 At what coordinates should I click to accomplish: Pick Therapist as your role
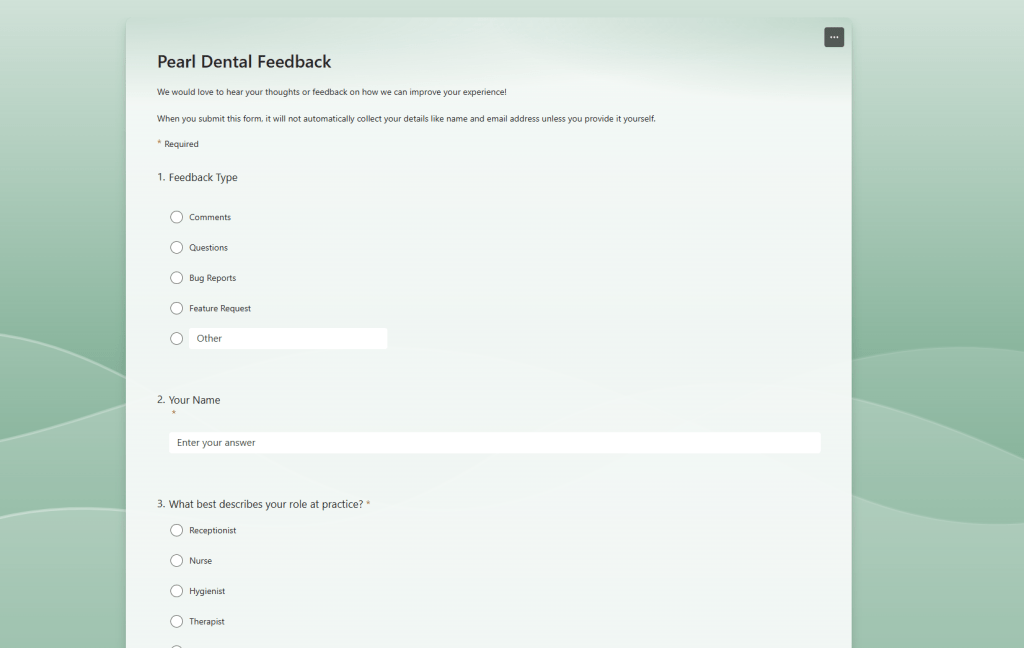click(x=177, y=621)
